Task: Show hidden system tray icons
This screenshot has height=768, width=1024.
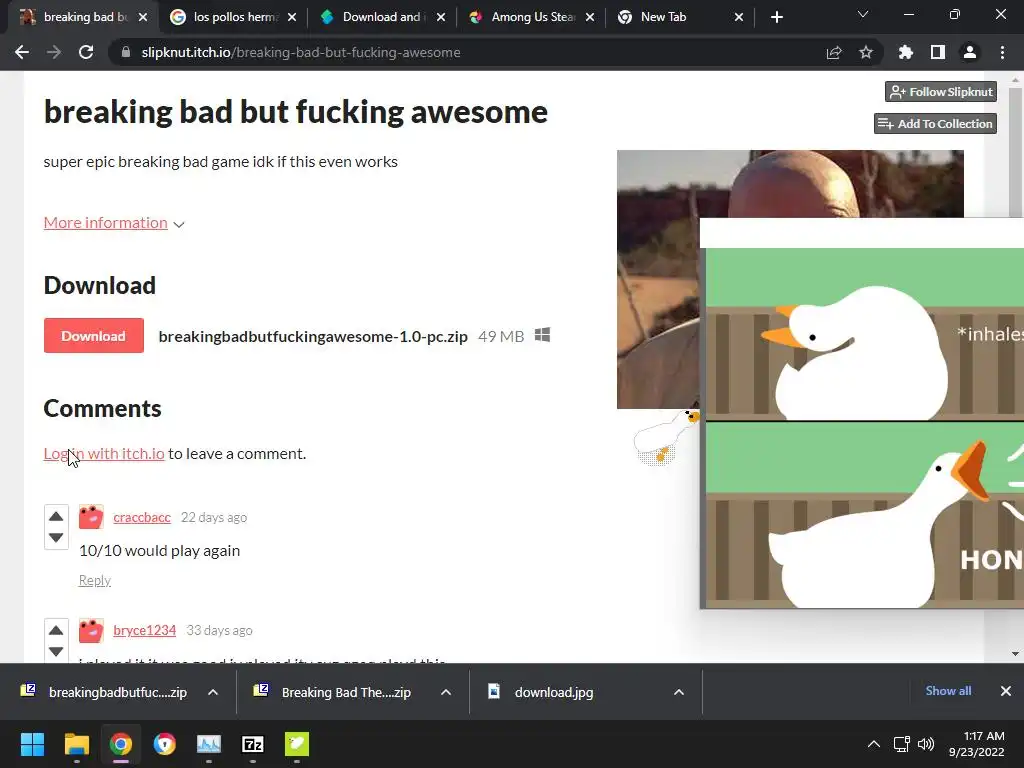Action: (873, 744)
